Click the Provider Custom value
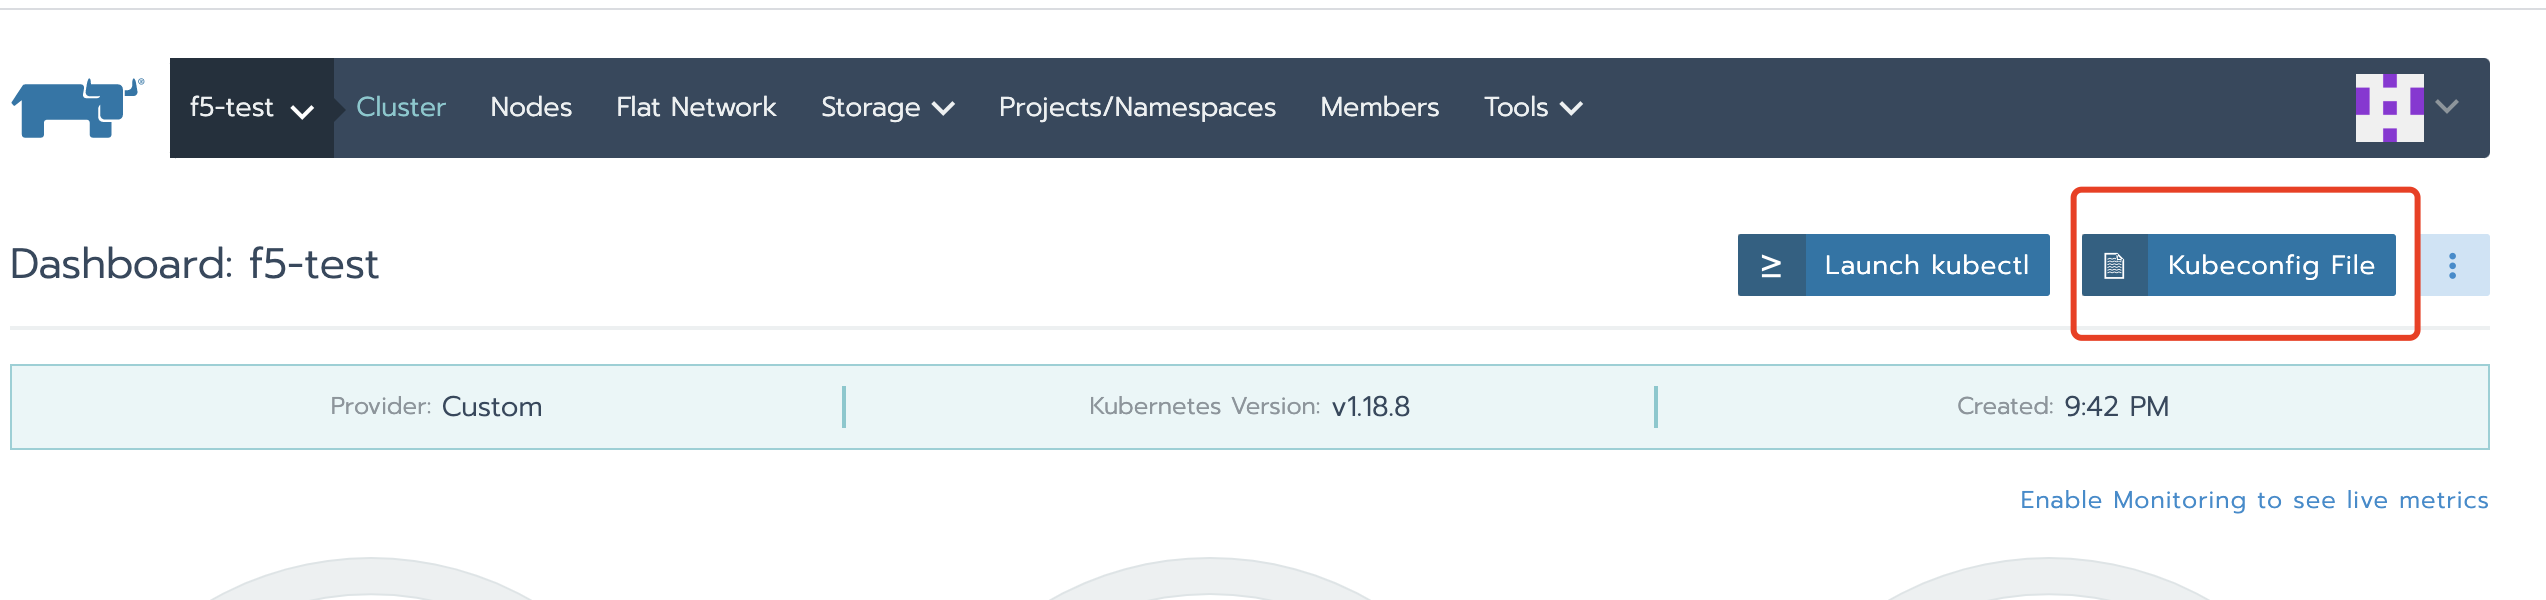This screenshot has width=2546, height=600. (492, 407)
